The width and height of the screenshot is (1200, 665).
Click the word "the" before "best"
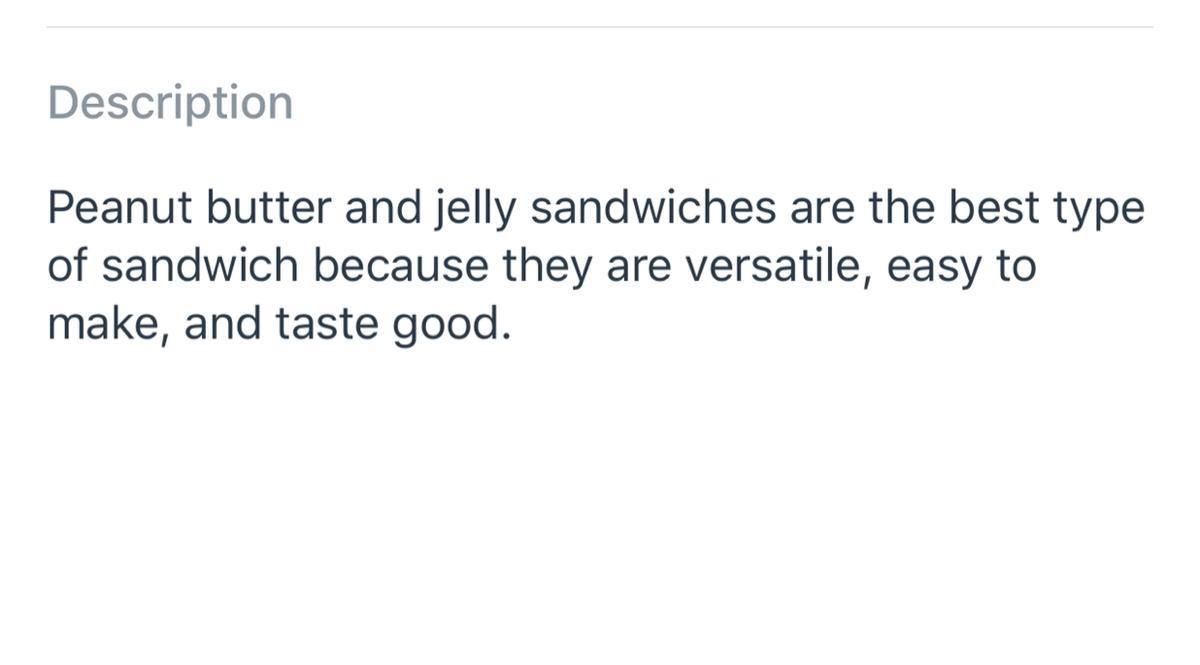901,208
